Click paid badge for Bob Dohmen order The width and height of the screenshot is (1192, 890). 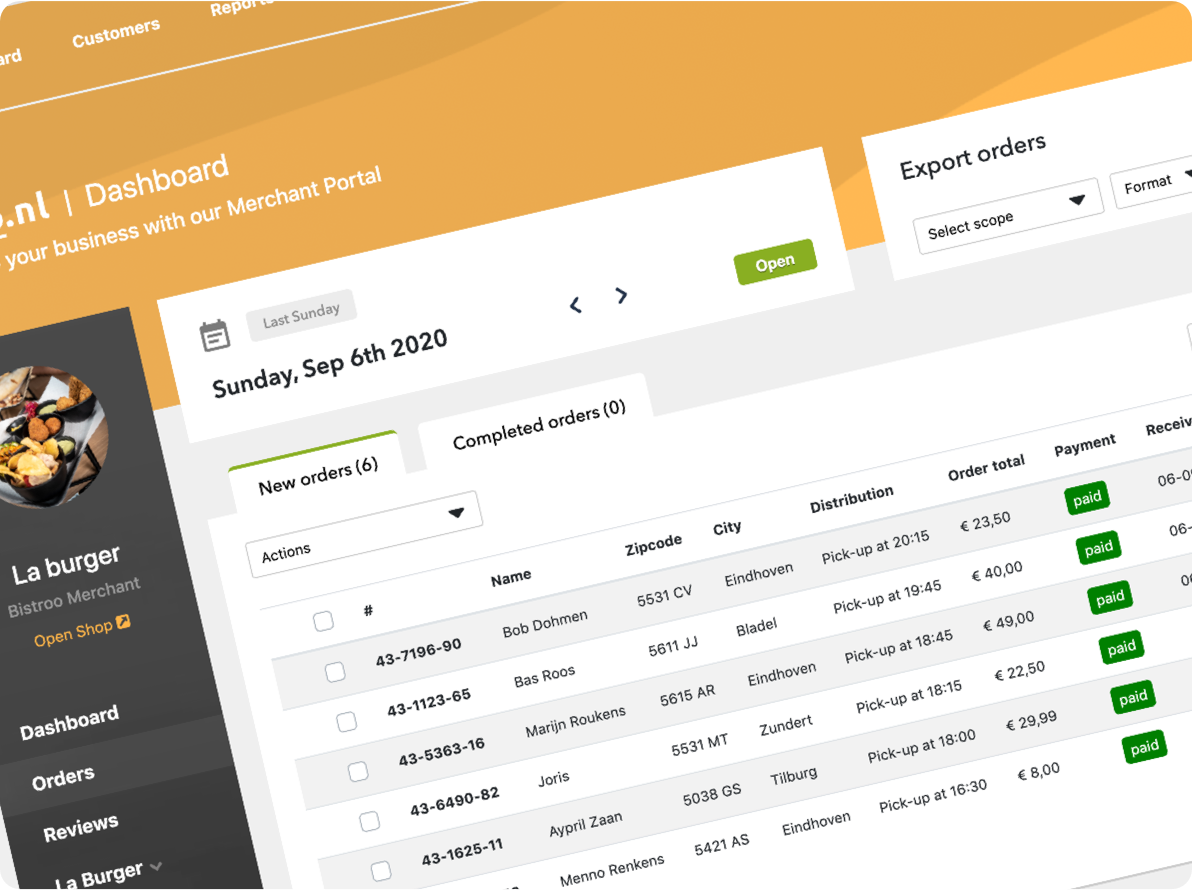[1087, 498]
